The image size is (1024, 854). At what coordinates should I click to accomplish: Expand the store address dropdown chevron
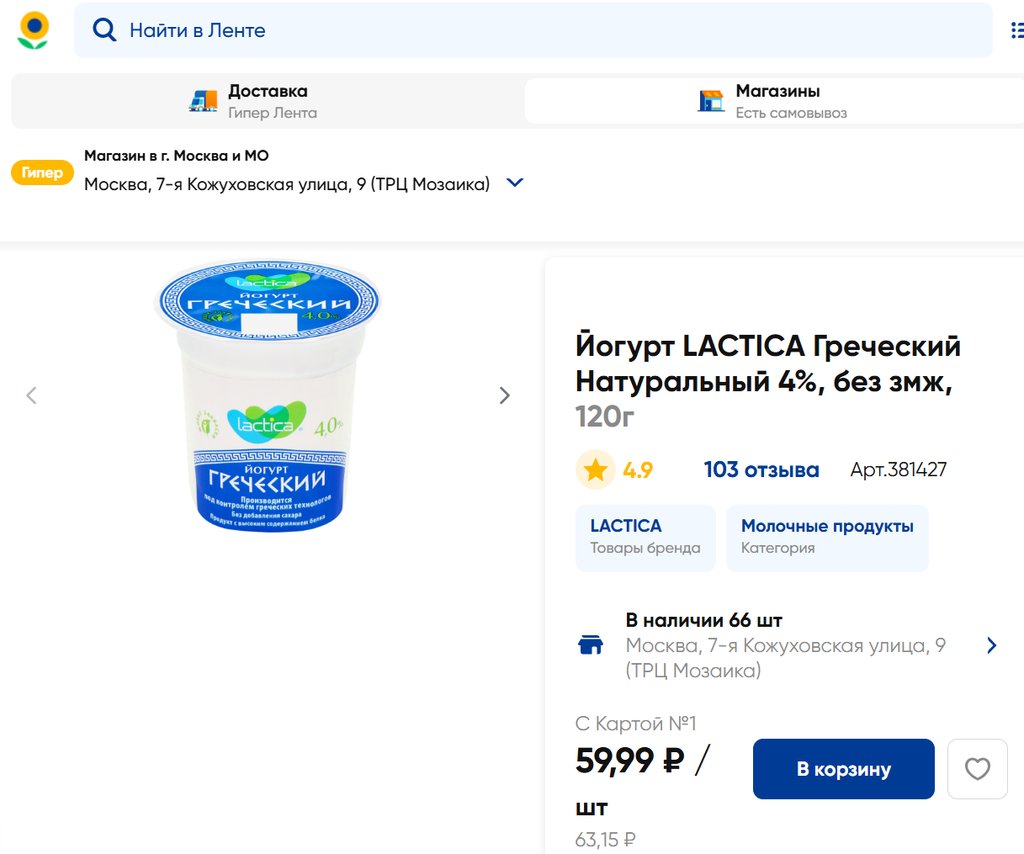[x=515, y=183]
